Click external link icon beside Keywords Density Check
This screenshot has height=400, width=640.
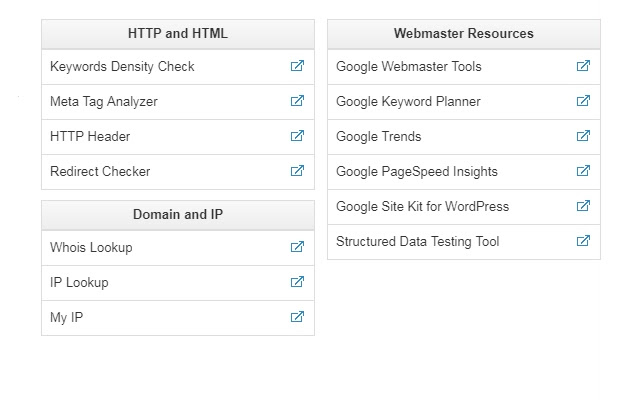[x=297, y=66]
